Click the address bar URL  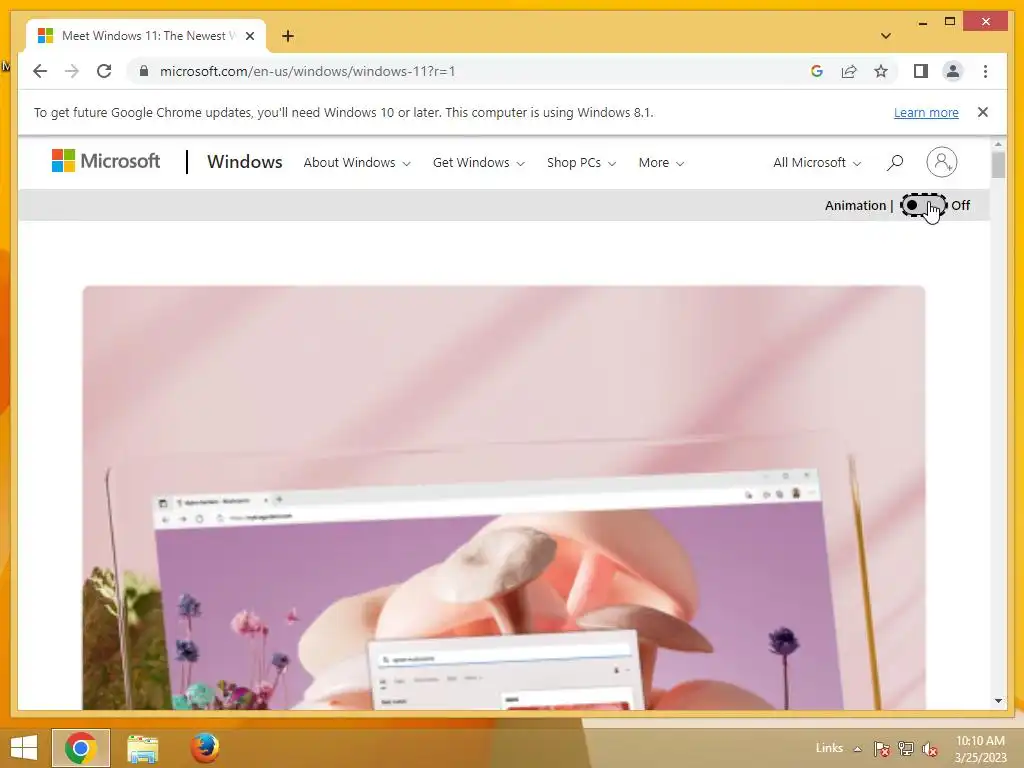coord(308,71)
